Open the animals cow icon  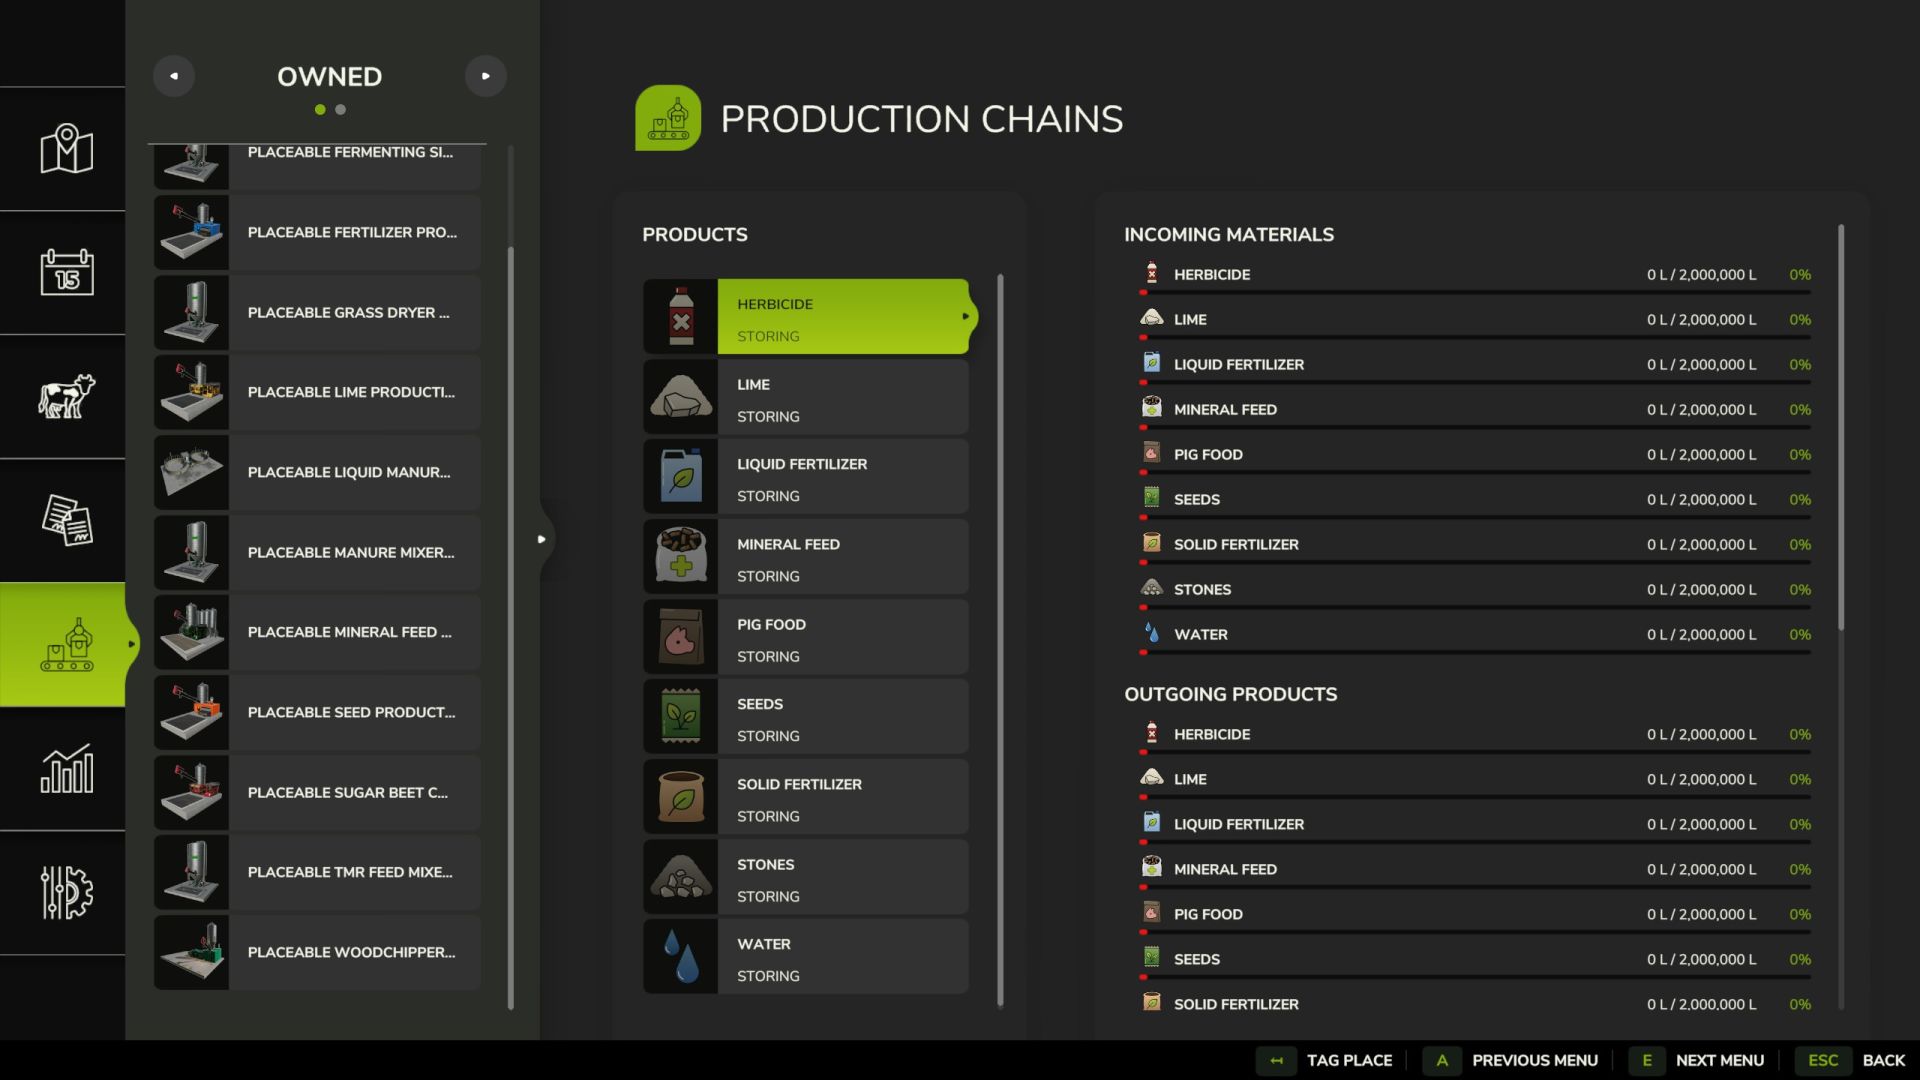click(x=66, y=396)
